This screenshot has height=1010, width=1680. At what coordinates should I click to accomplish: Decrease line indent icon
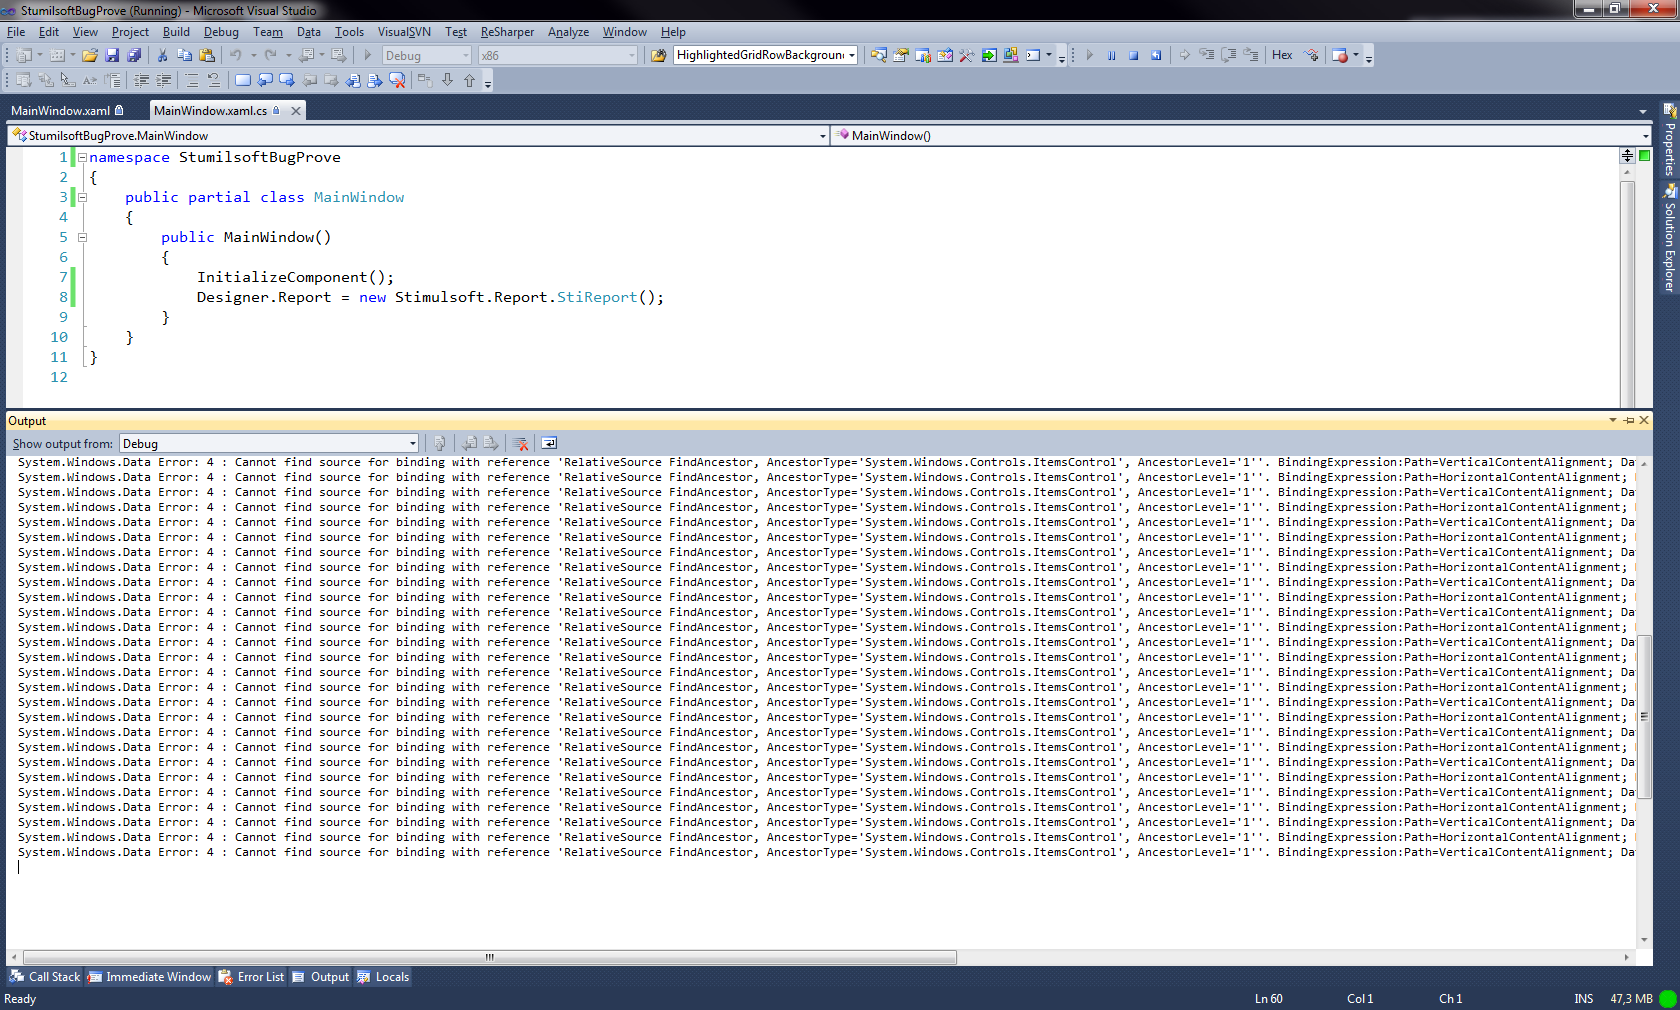point(141,81)
